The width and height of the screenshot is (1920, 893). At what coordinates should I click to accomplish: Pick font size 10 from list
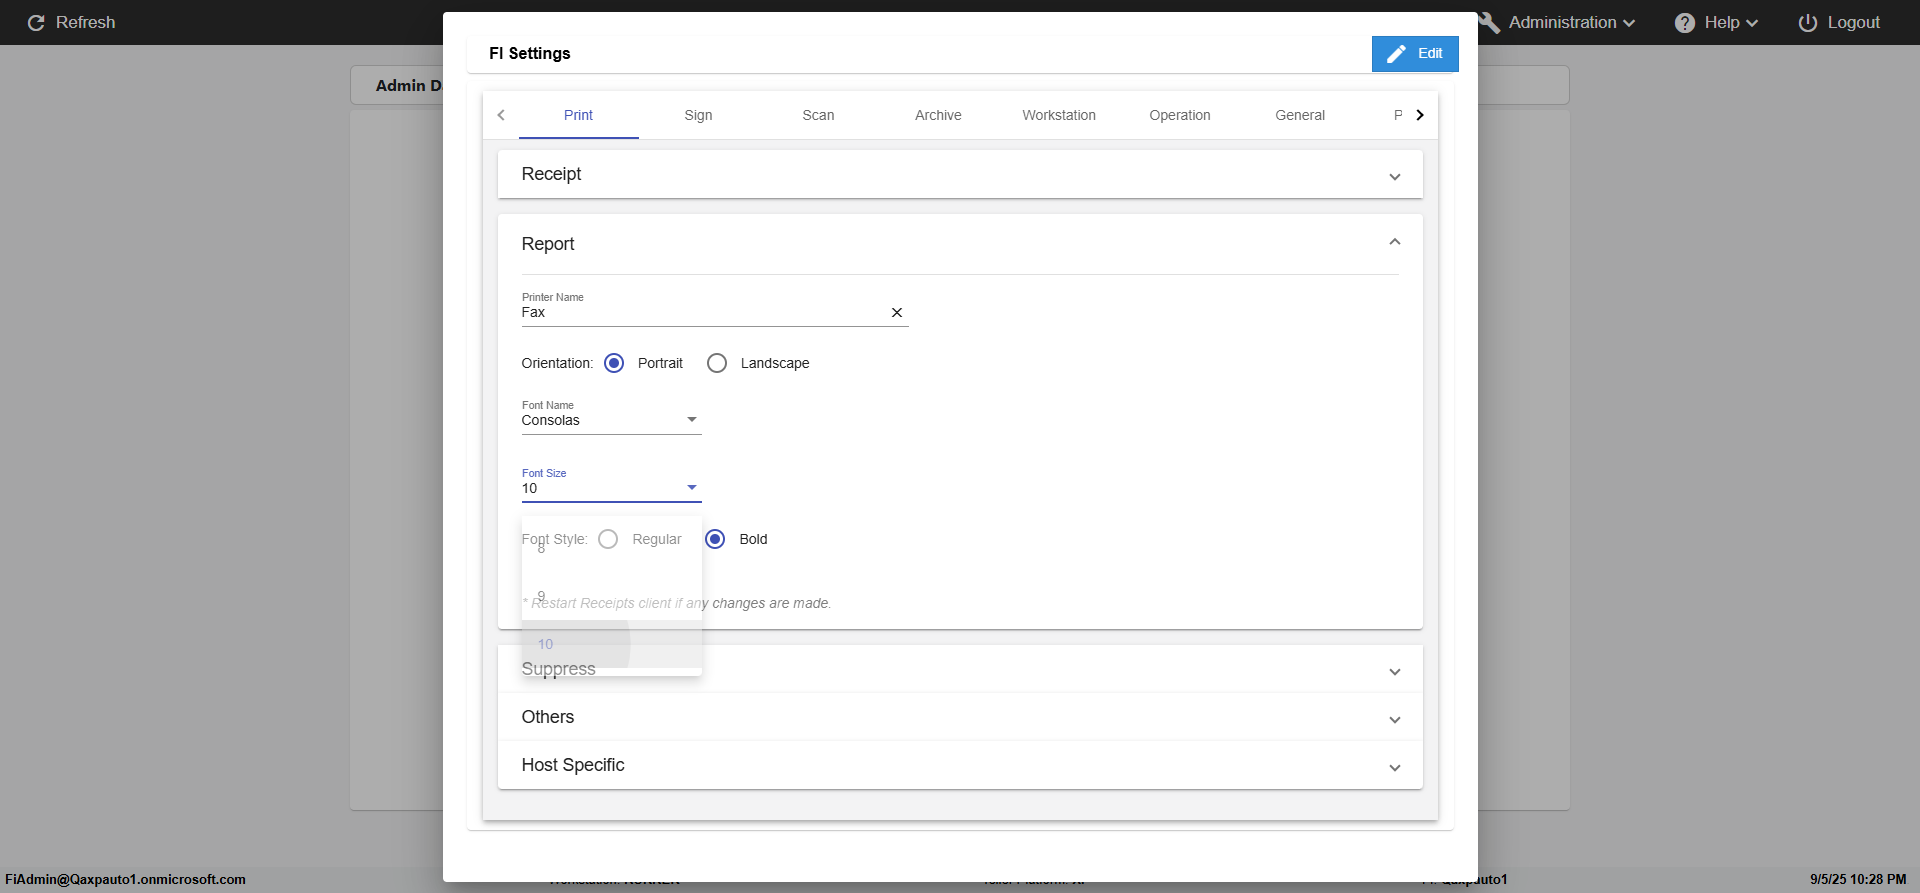[611, 644]
